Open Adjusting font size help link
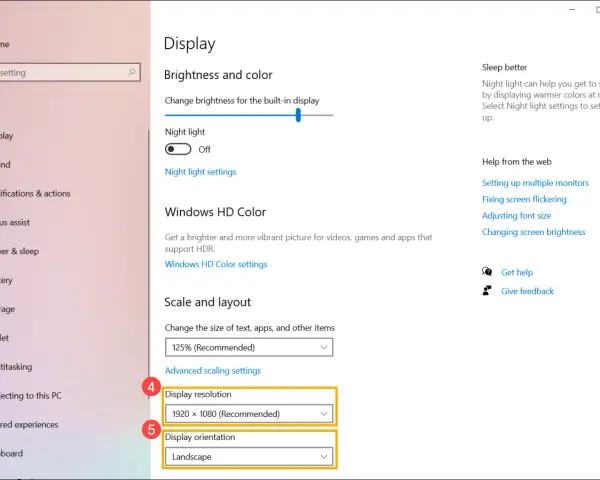The image size is (600, 480). point(517,216)
